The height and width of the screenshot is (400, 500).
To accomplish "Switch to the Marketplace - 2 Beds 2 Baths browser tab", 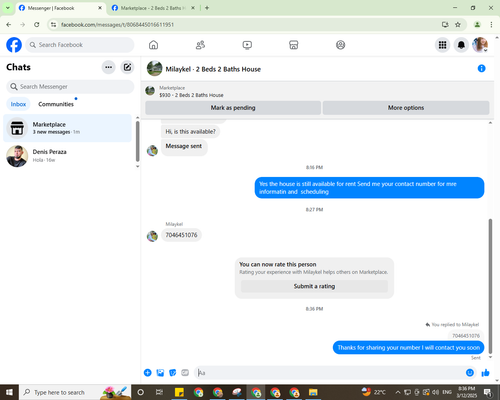I will point(153,8).
